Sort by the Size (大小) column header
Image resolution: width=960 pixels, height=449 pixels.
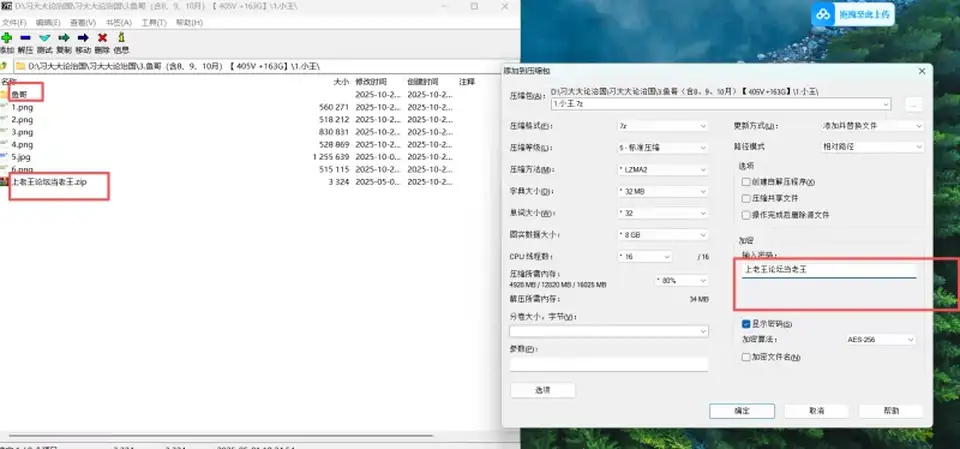pos(341,81)
